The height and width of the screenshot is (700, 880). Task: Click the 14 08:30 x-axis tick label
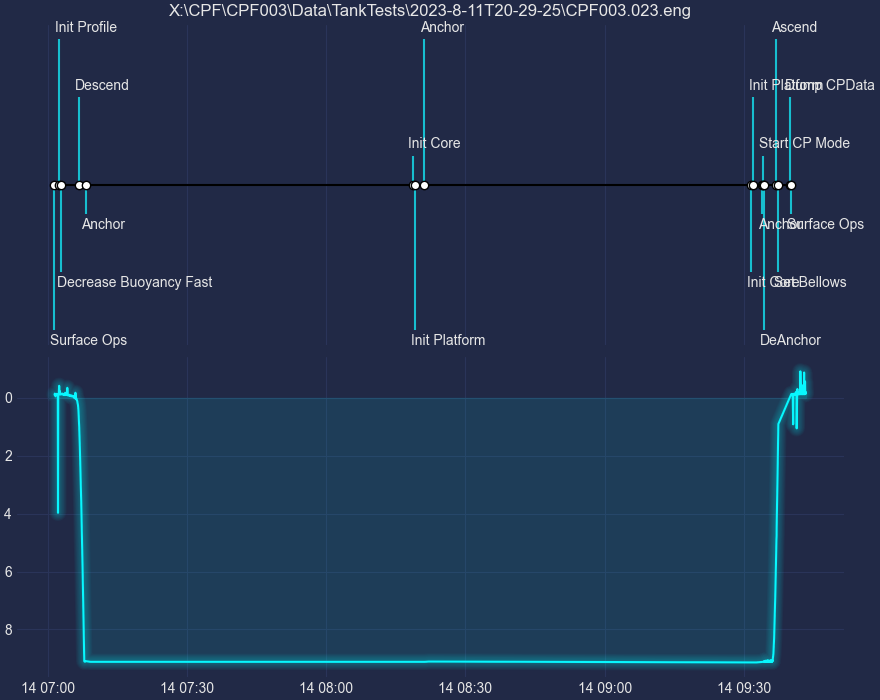(x=465, y=688)
